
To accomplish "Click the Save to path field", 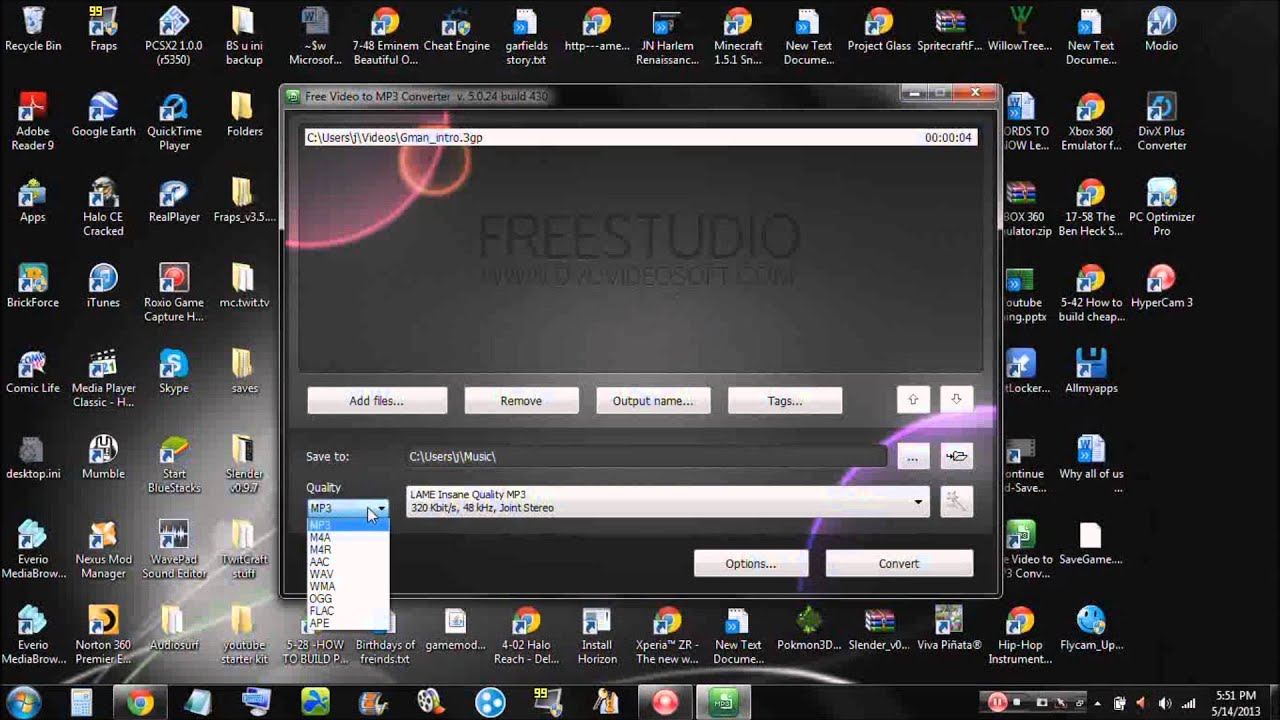I will tap(646, 456).
